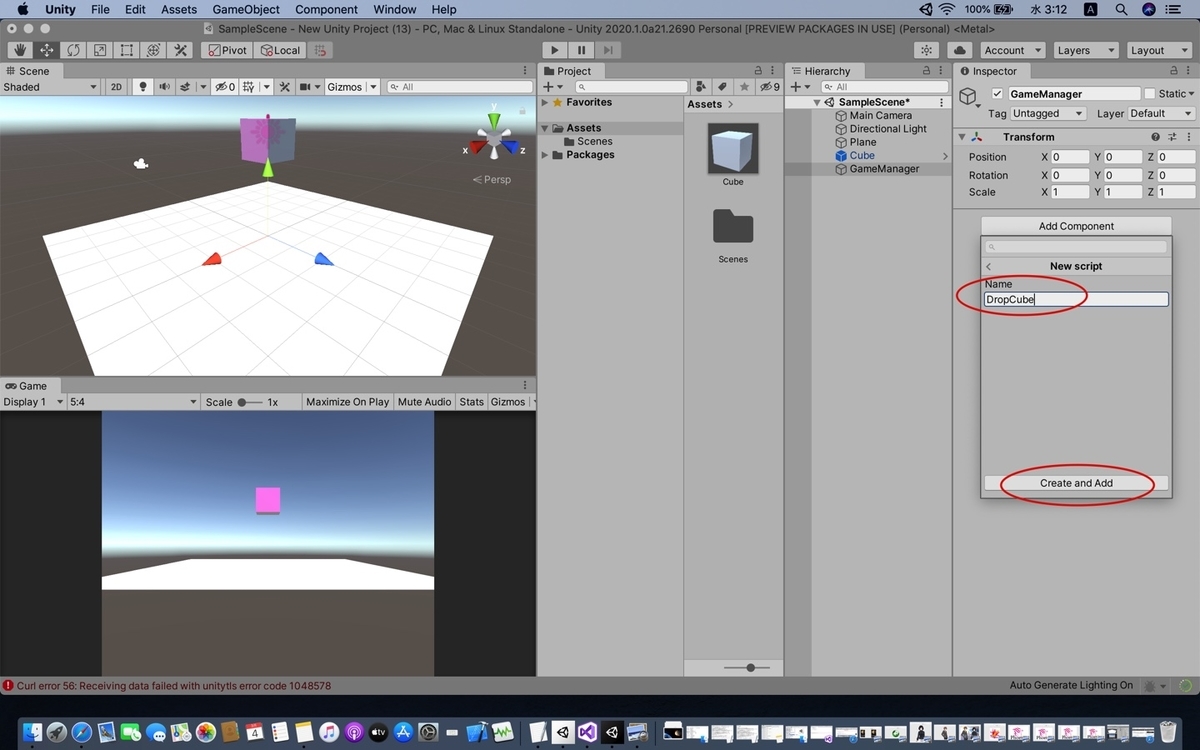The image size is (1200, 750).
Task: Select the Hand tool in toolbar
Action: pos(20,50)
